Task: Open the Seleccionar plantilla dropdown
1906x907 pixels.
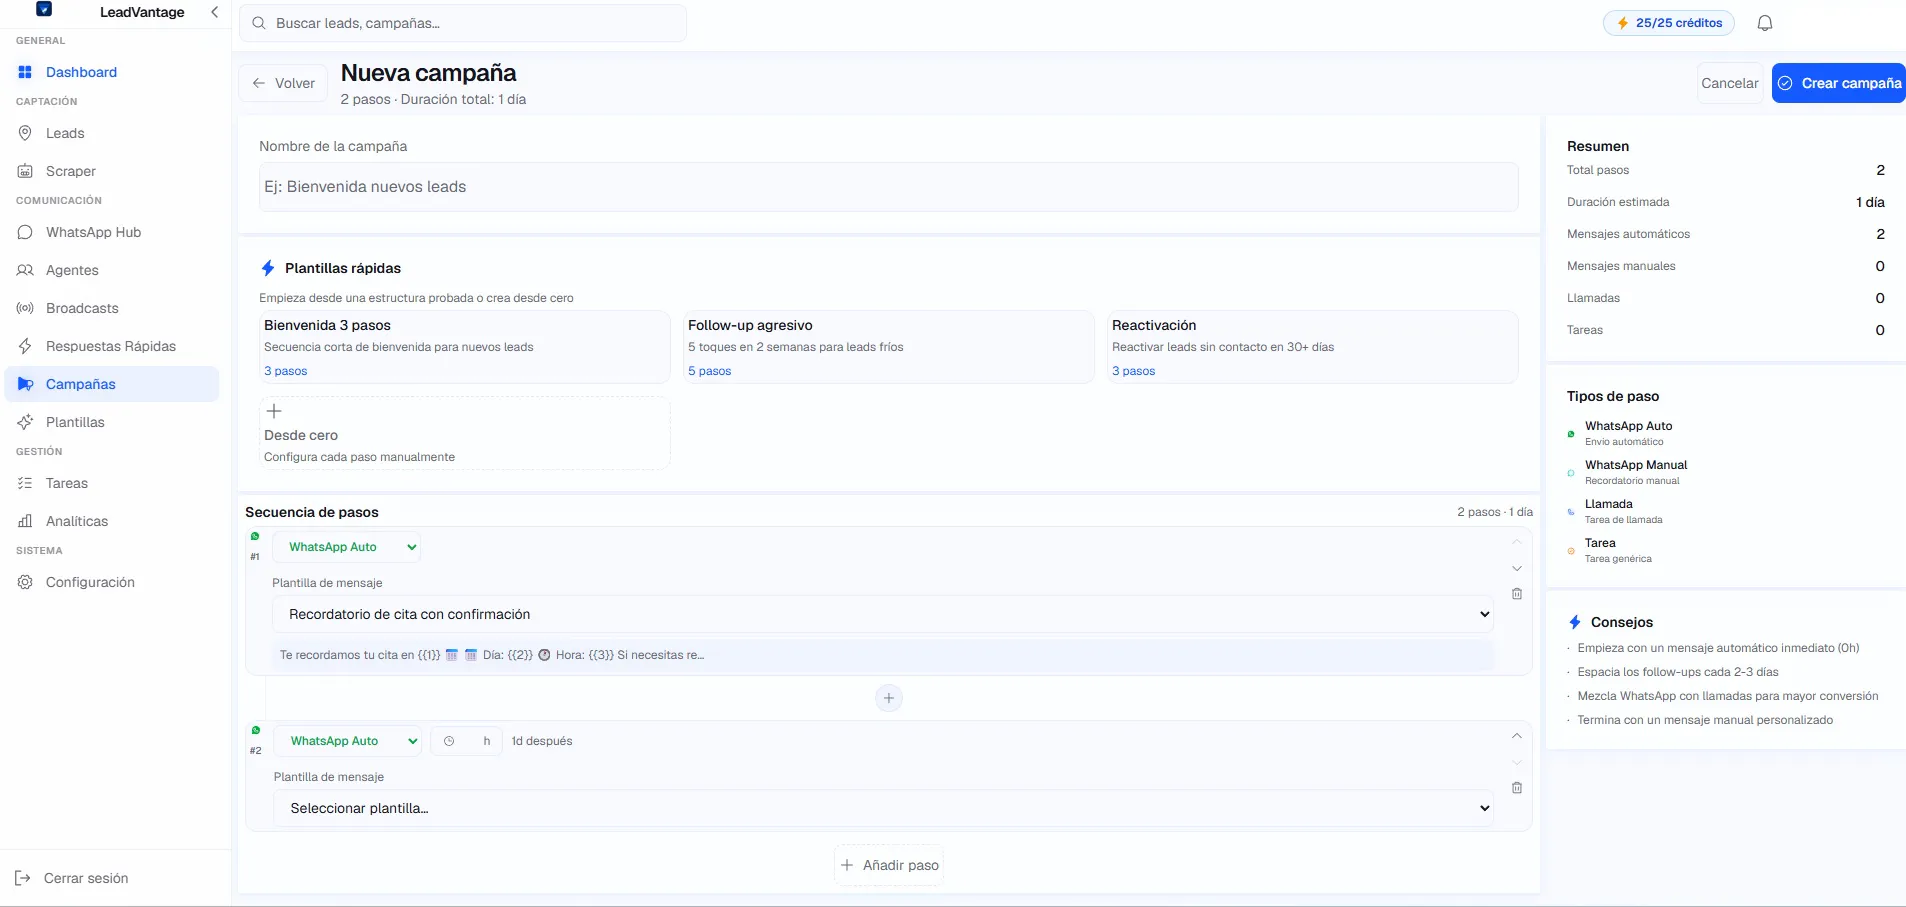Action: (x=883, y=808)
